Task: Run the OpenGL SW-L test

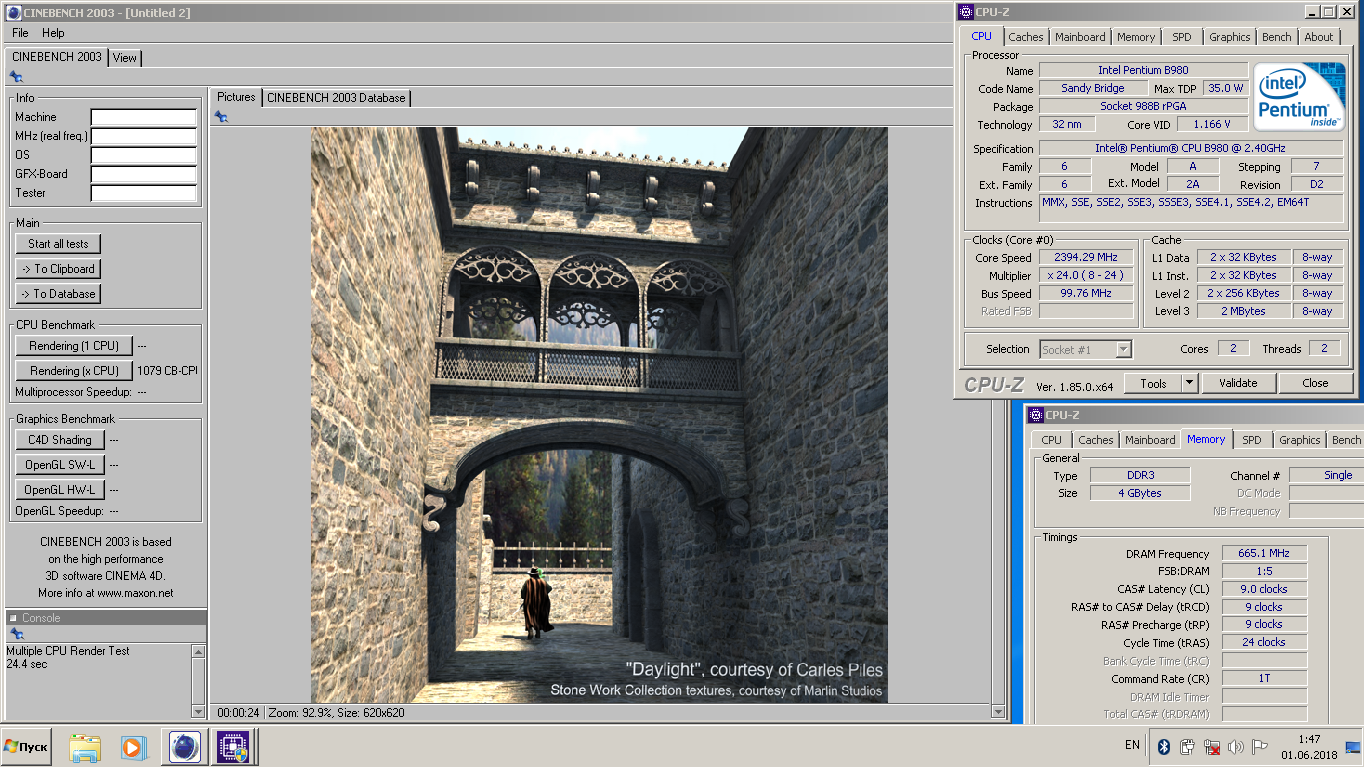Action: [x=60, y=465]
